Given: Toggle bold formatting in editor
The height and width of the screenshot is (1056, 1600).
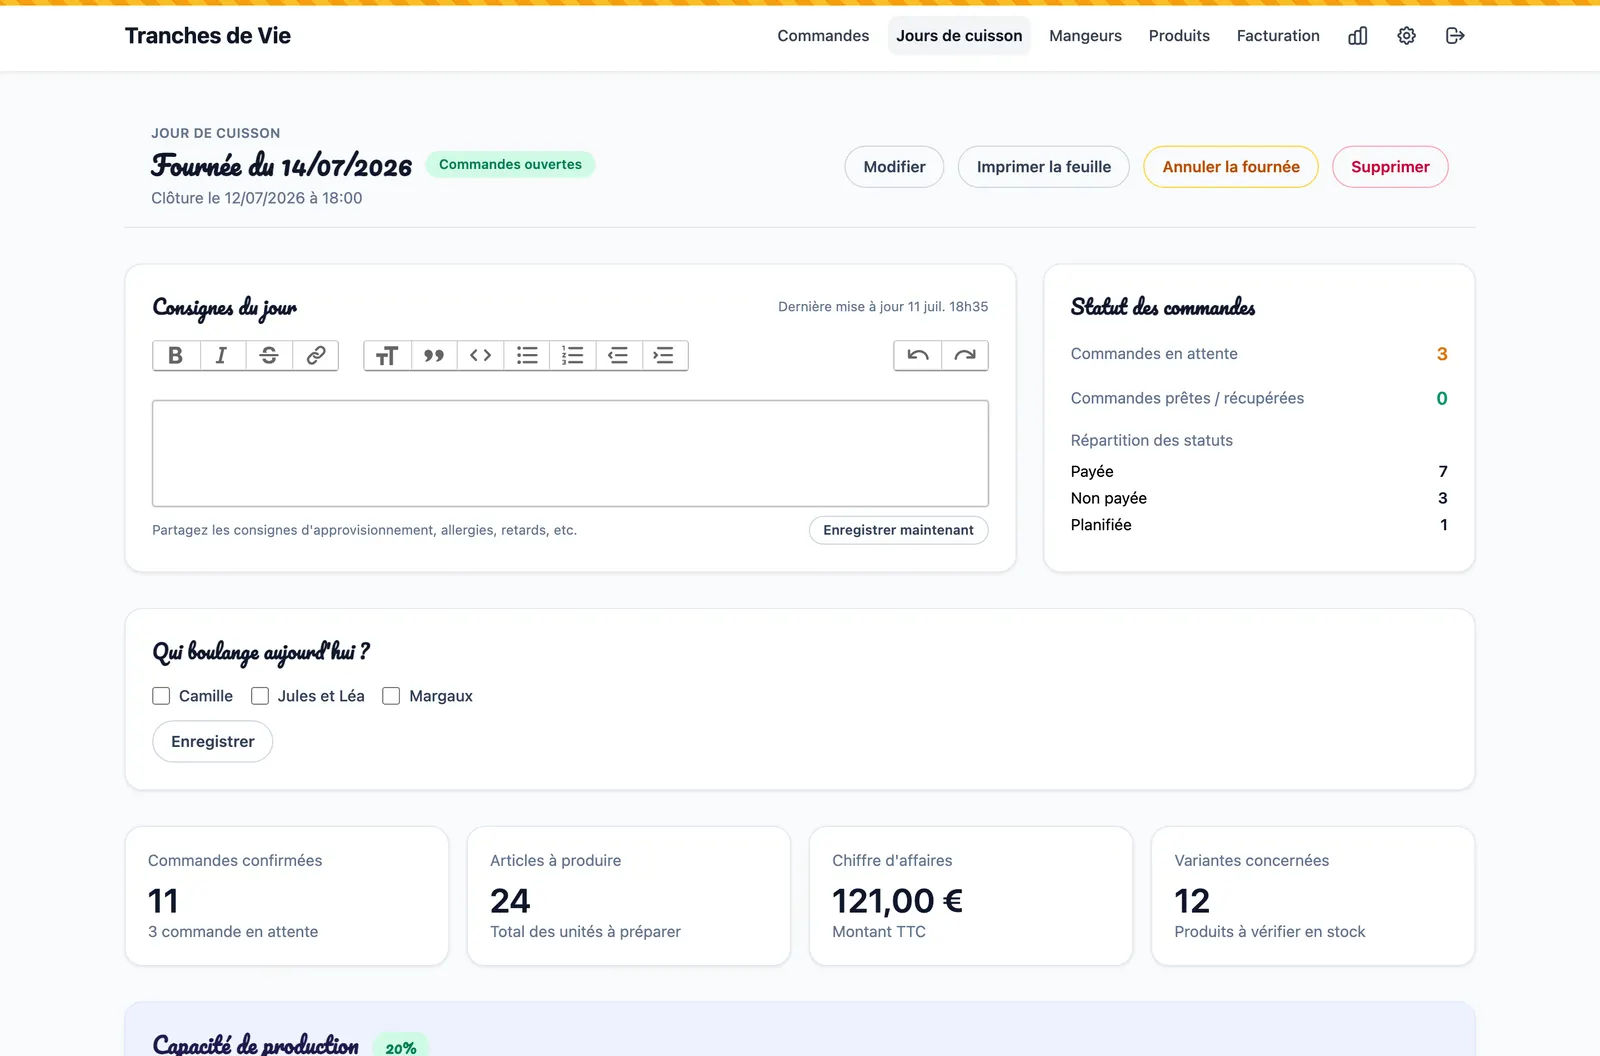Looking at the screenshot, I should [176, 355].
